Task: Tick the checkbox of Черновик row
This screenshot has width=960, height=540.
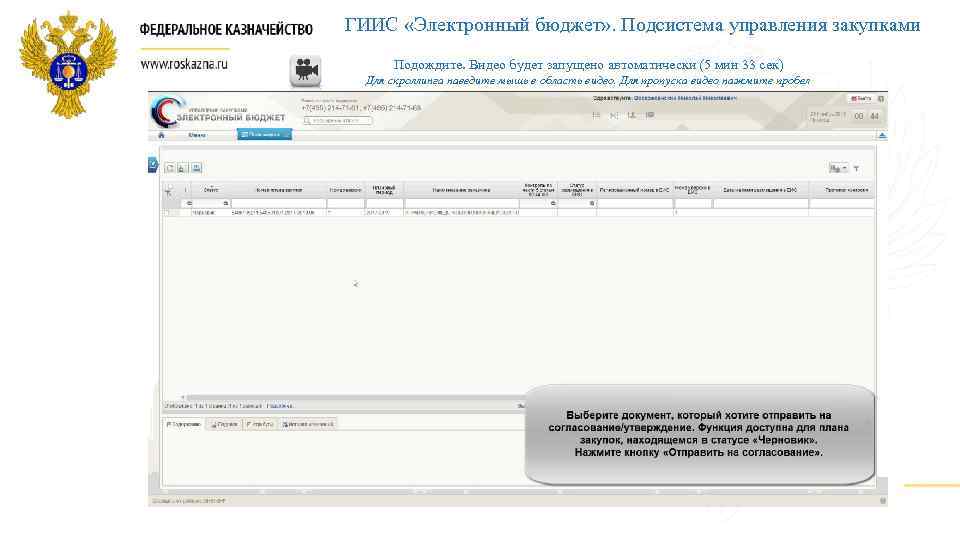Action: (167, 212)
